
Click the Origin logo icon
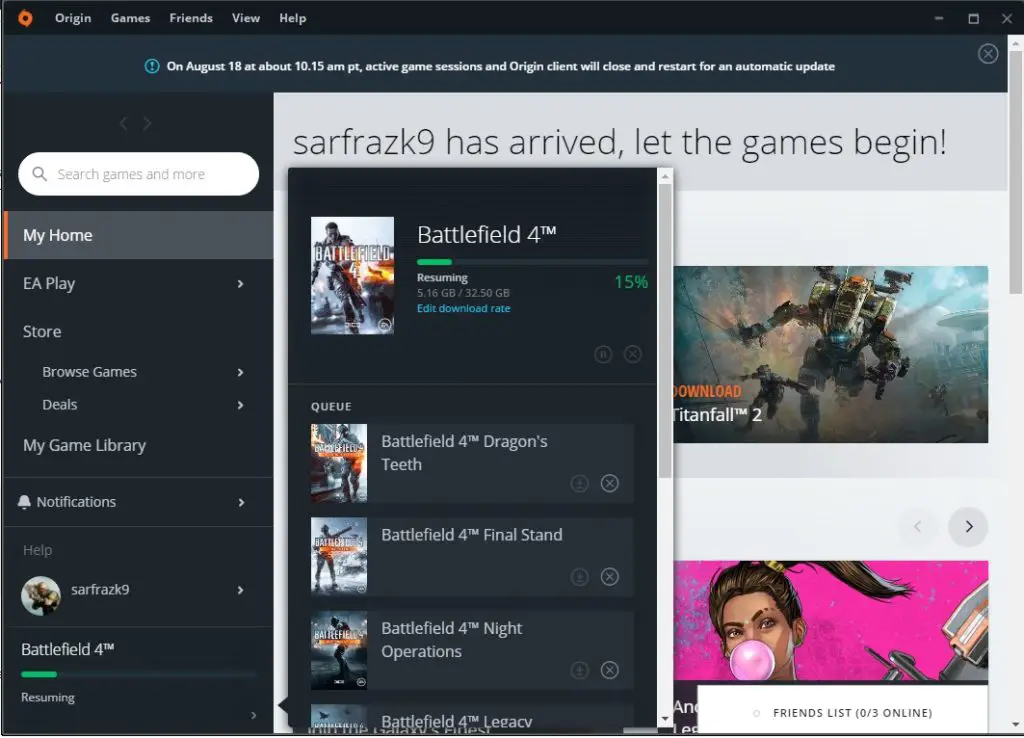click(25, 18)
